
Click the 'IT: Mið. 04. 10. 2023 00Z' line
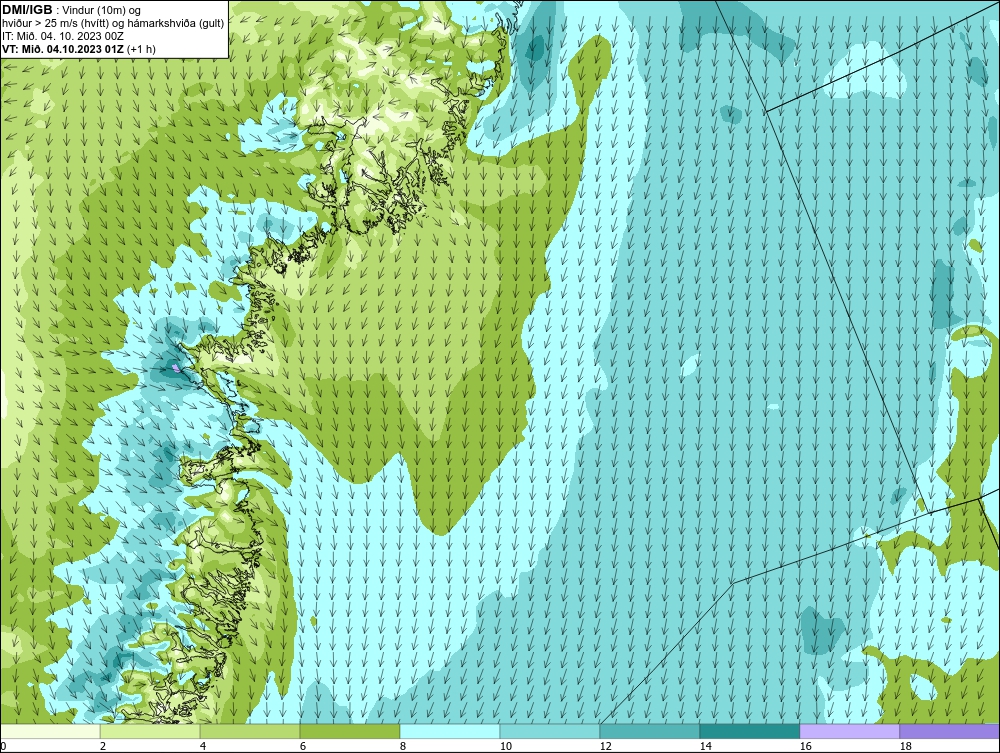point(62,36)
